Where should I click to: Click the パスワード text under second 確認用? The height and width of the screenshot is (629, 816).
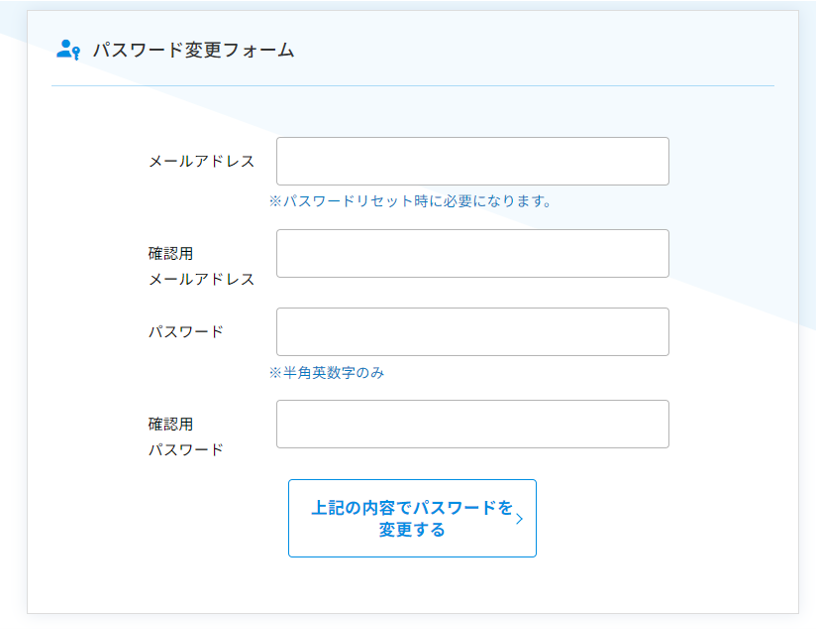tap(186, 450)
